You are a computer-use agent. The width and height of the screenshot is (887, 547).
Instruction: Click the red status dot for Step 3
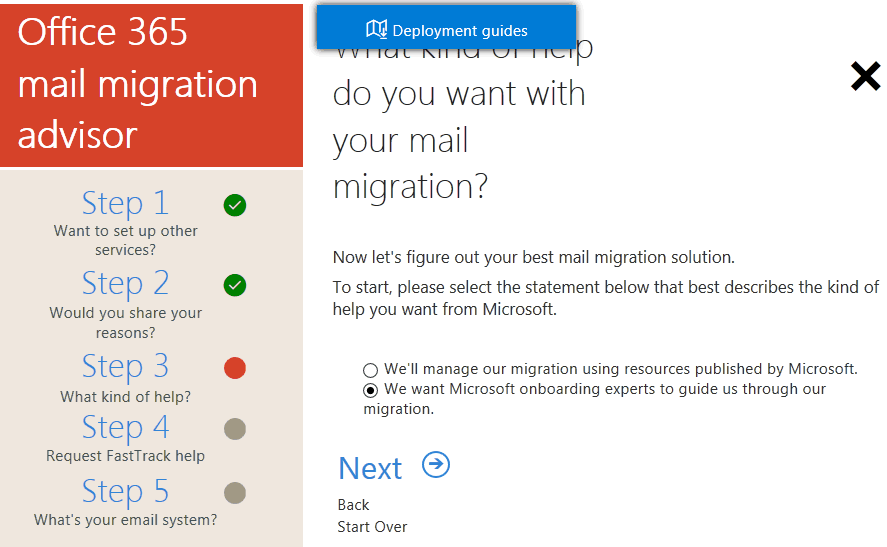(x=235, y=368)
